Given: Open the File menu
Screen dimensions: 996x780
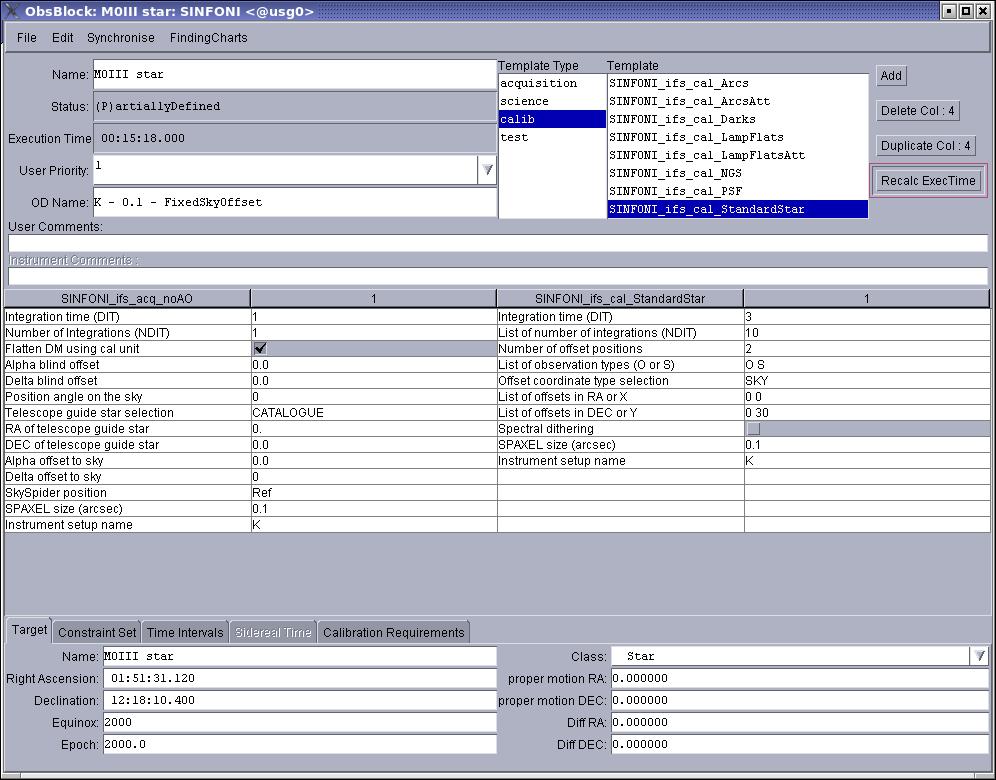Looking at the screenshot, I should click(x=27, y=37).
